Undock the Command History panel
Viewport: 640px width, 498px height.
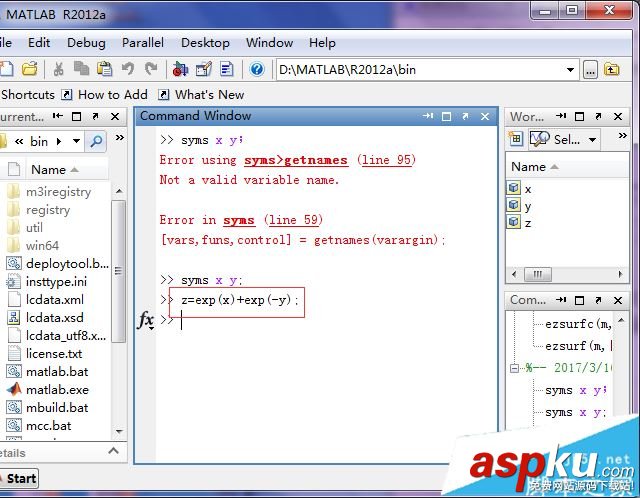coord(598,300)
